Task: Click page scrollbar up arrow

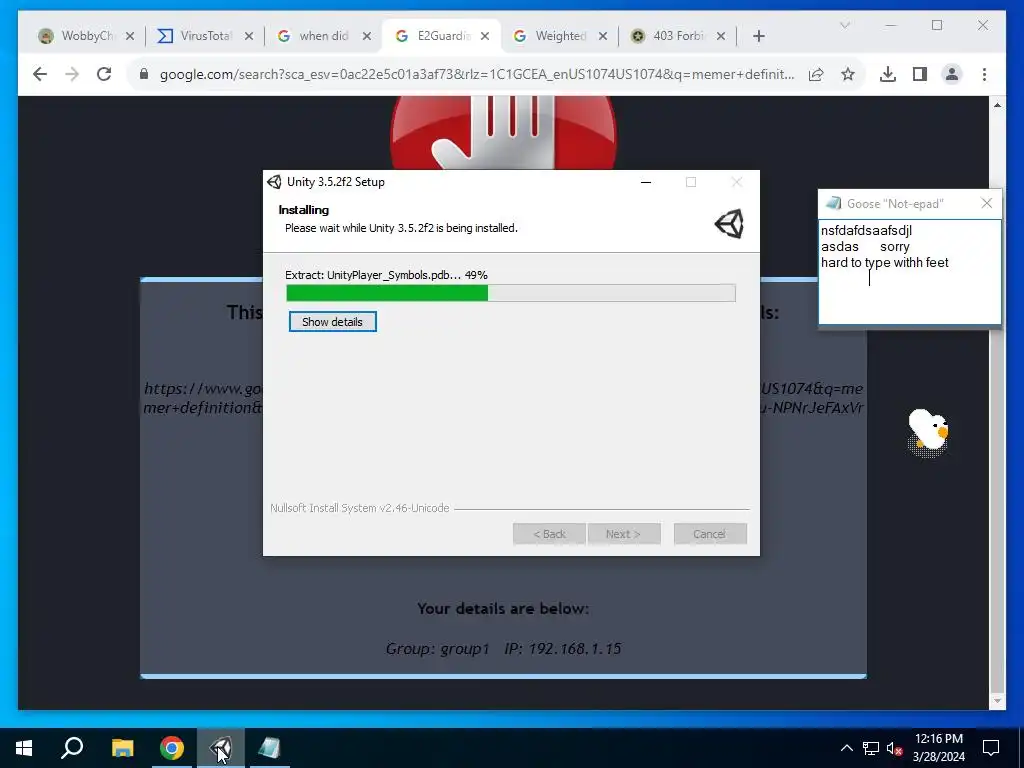Action: pyautogui.click(x=997, y=104)
